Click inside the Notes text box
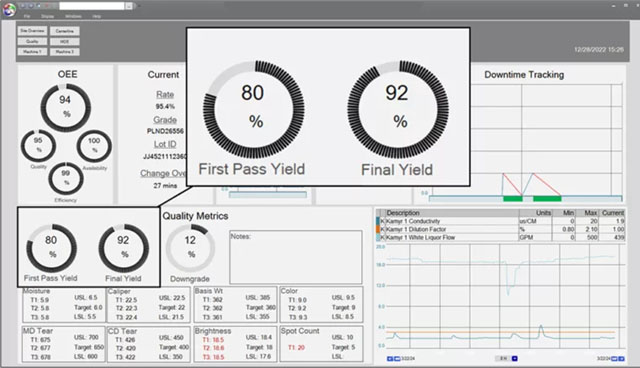The height and width of the screenshot is (368, 640). 296,257
